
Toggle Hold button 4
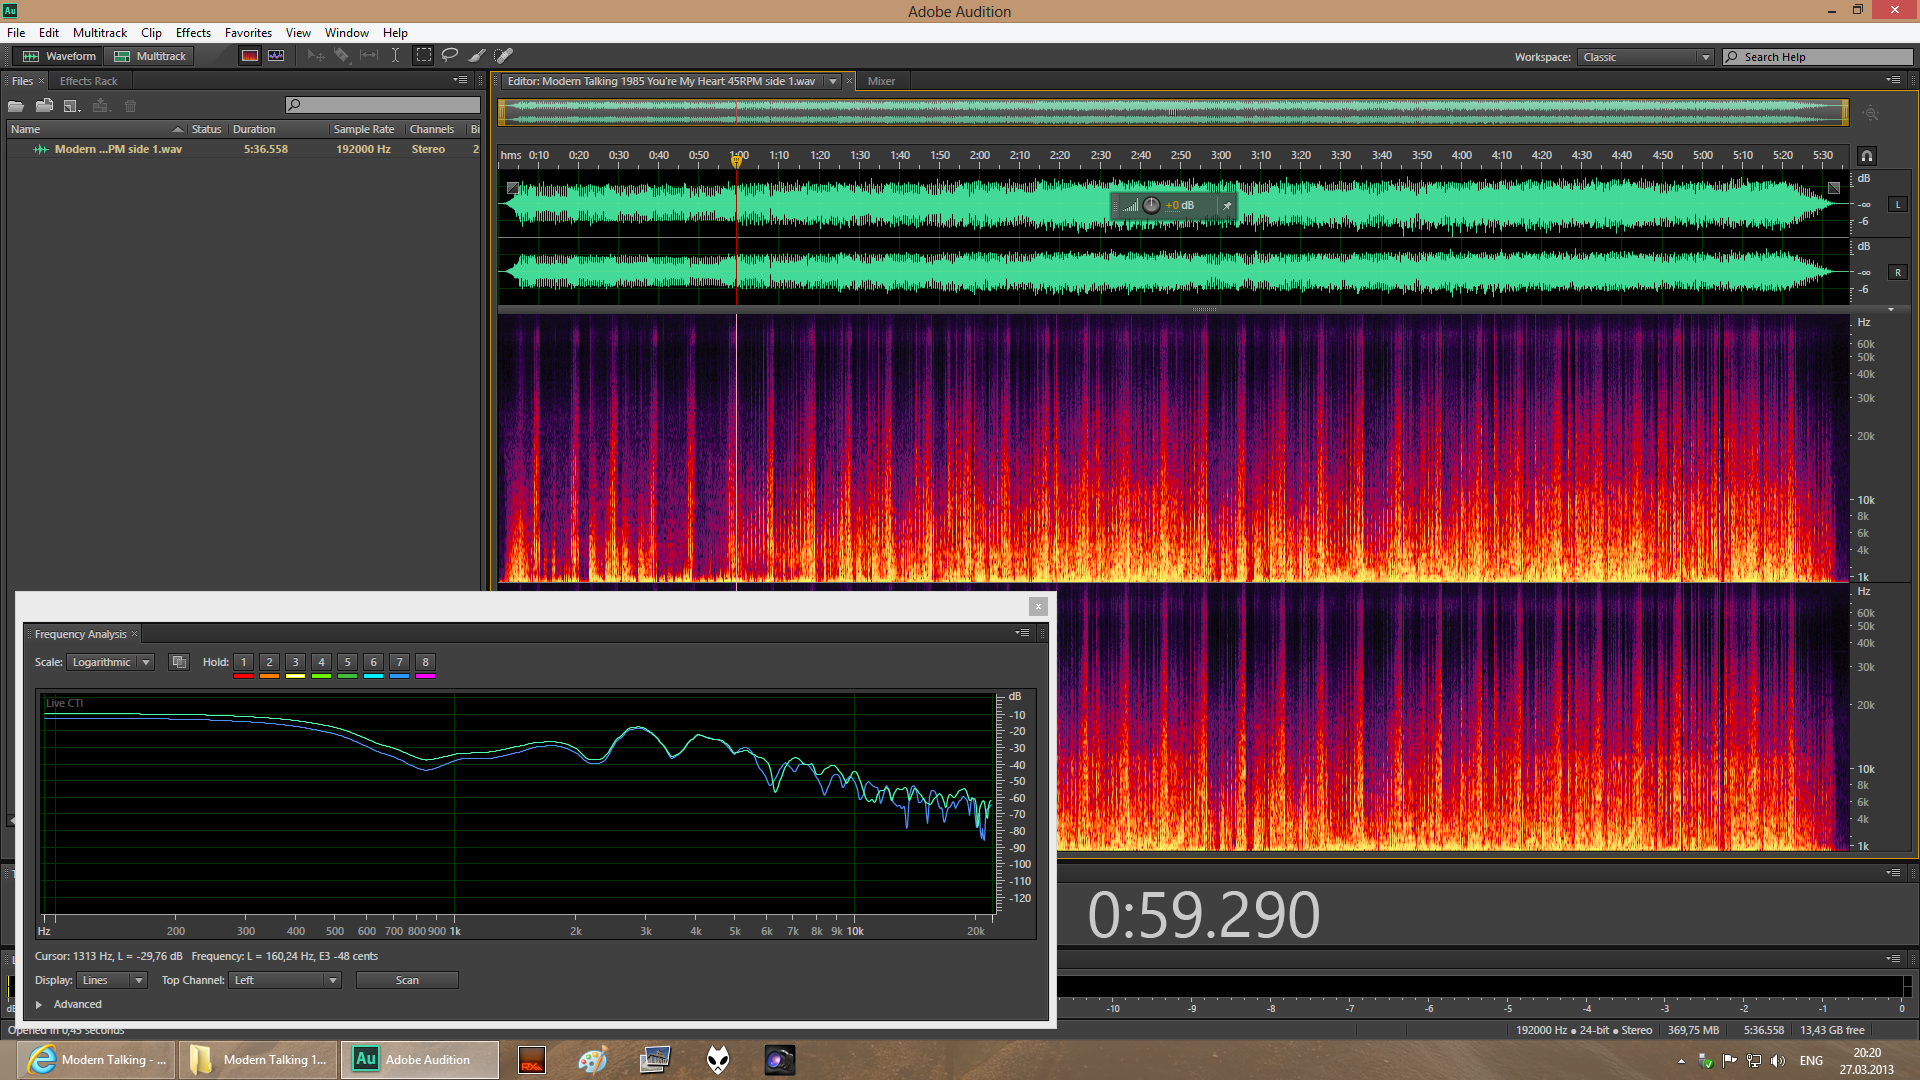[321, 662]
